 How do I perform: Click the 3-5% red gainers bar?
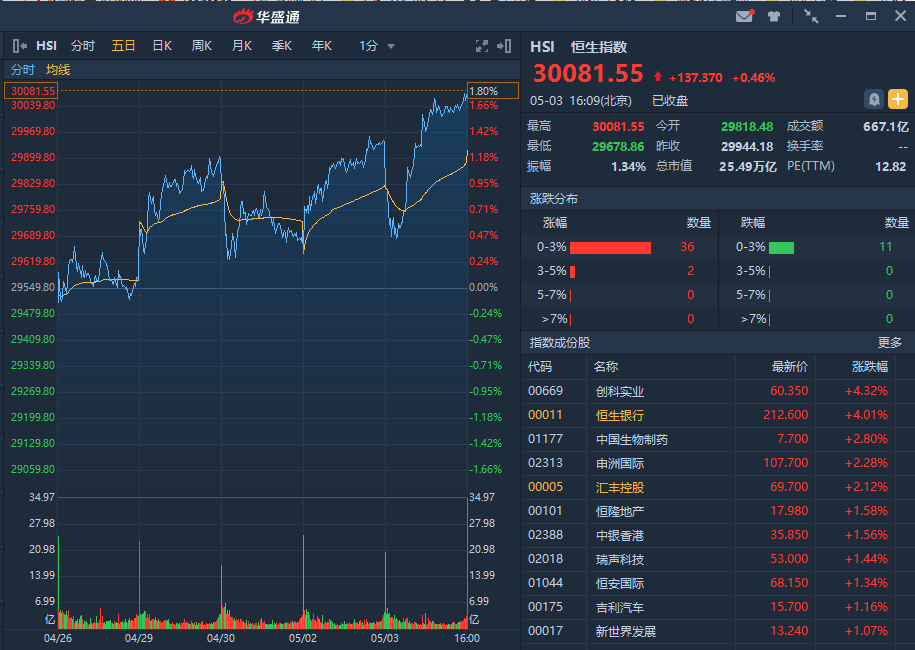tap(572, 271)
